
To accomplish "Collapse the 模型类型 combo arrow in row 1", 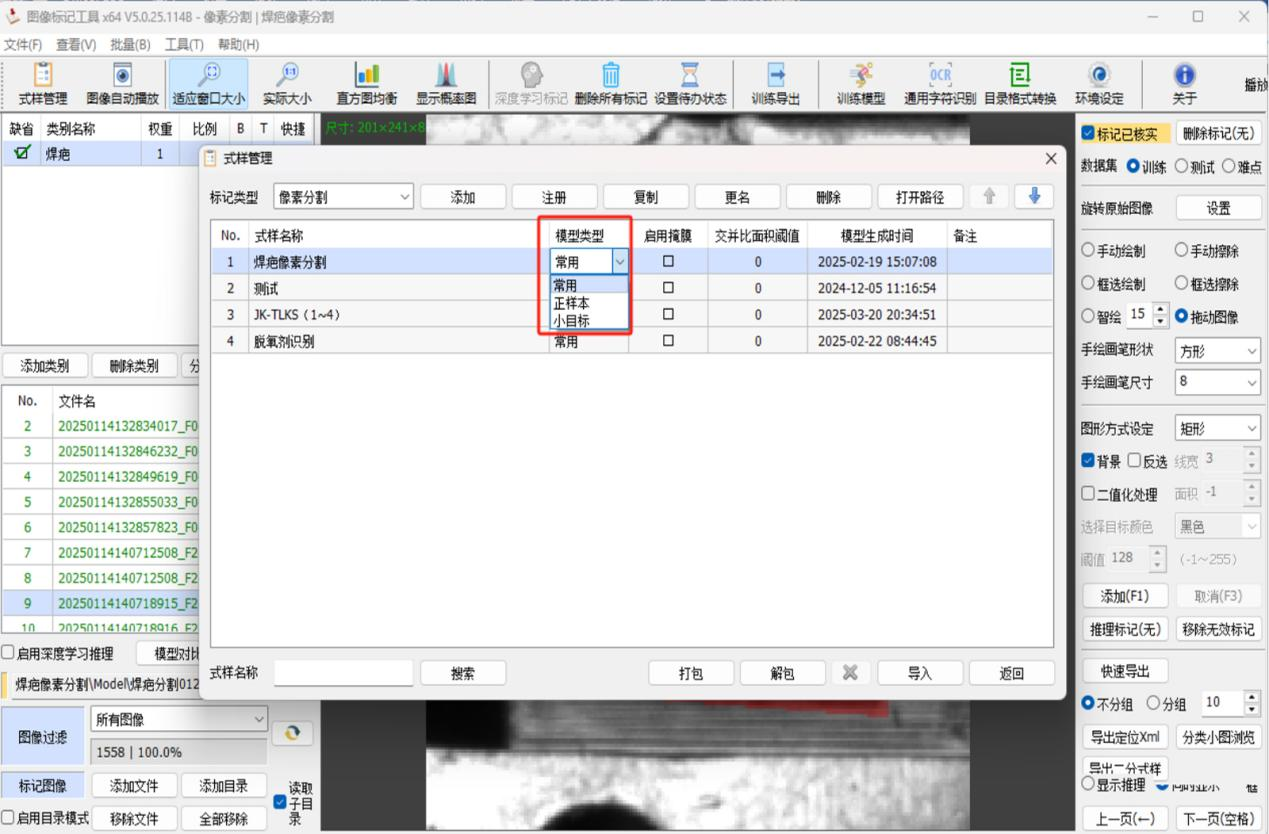I will (620, 262).
